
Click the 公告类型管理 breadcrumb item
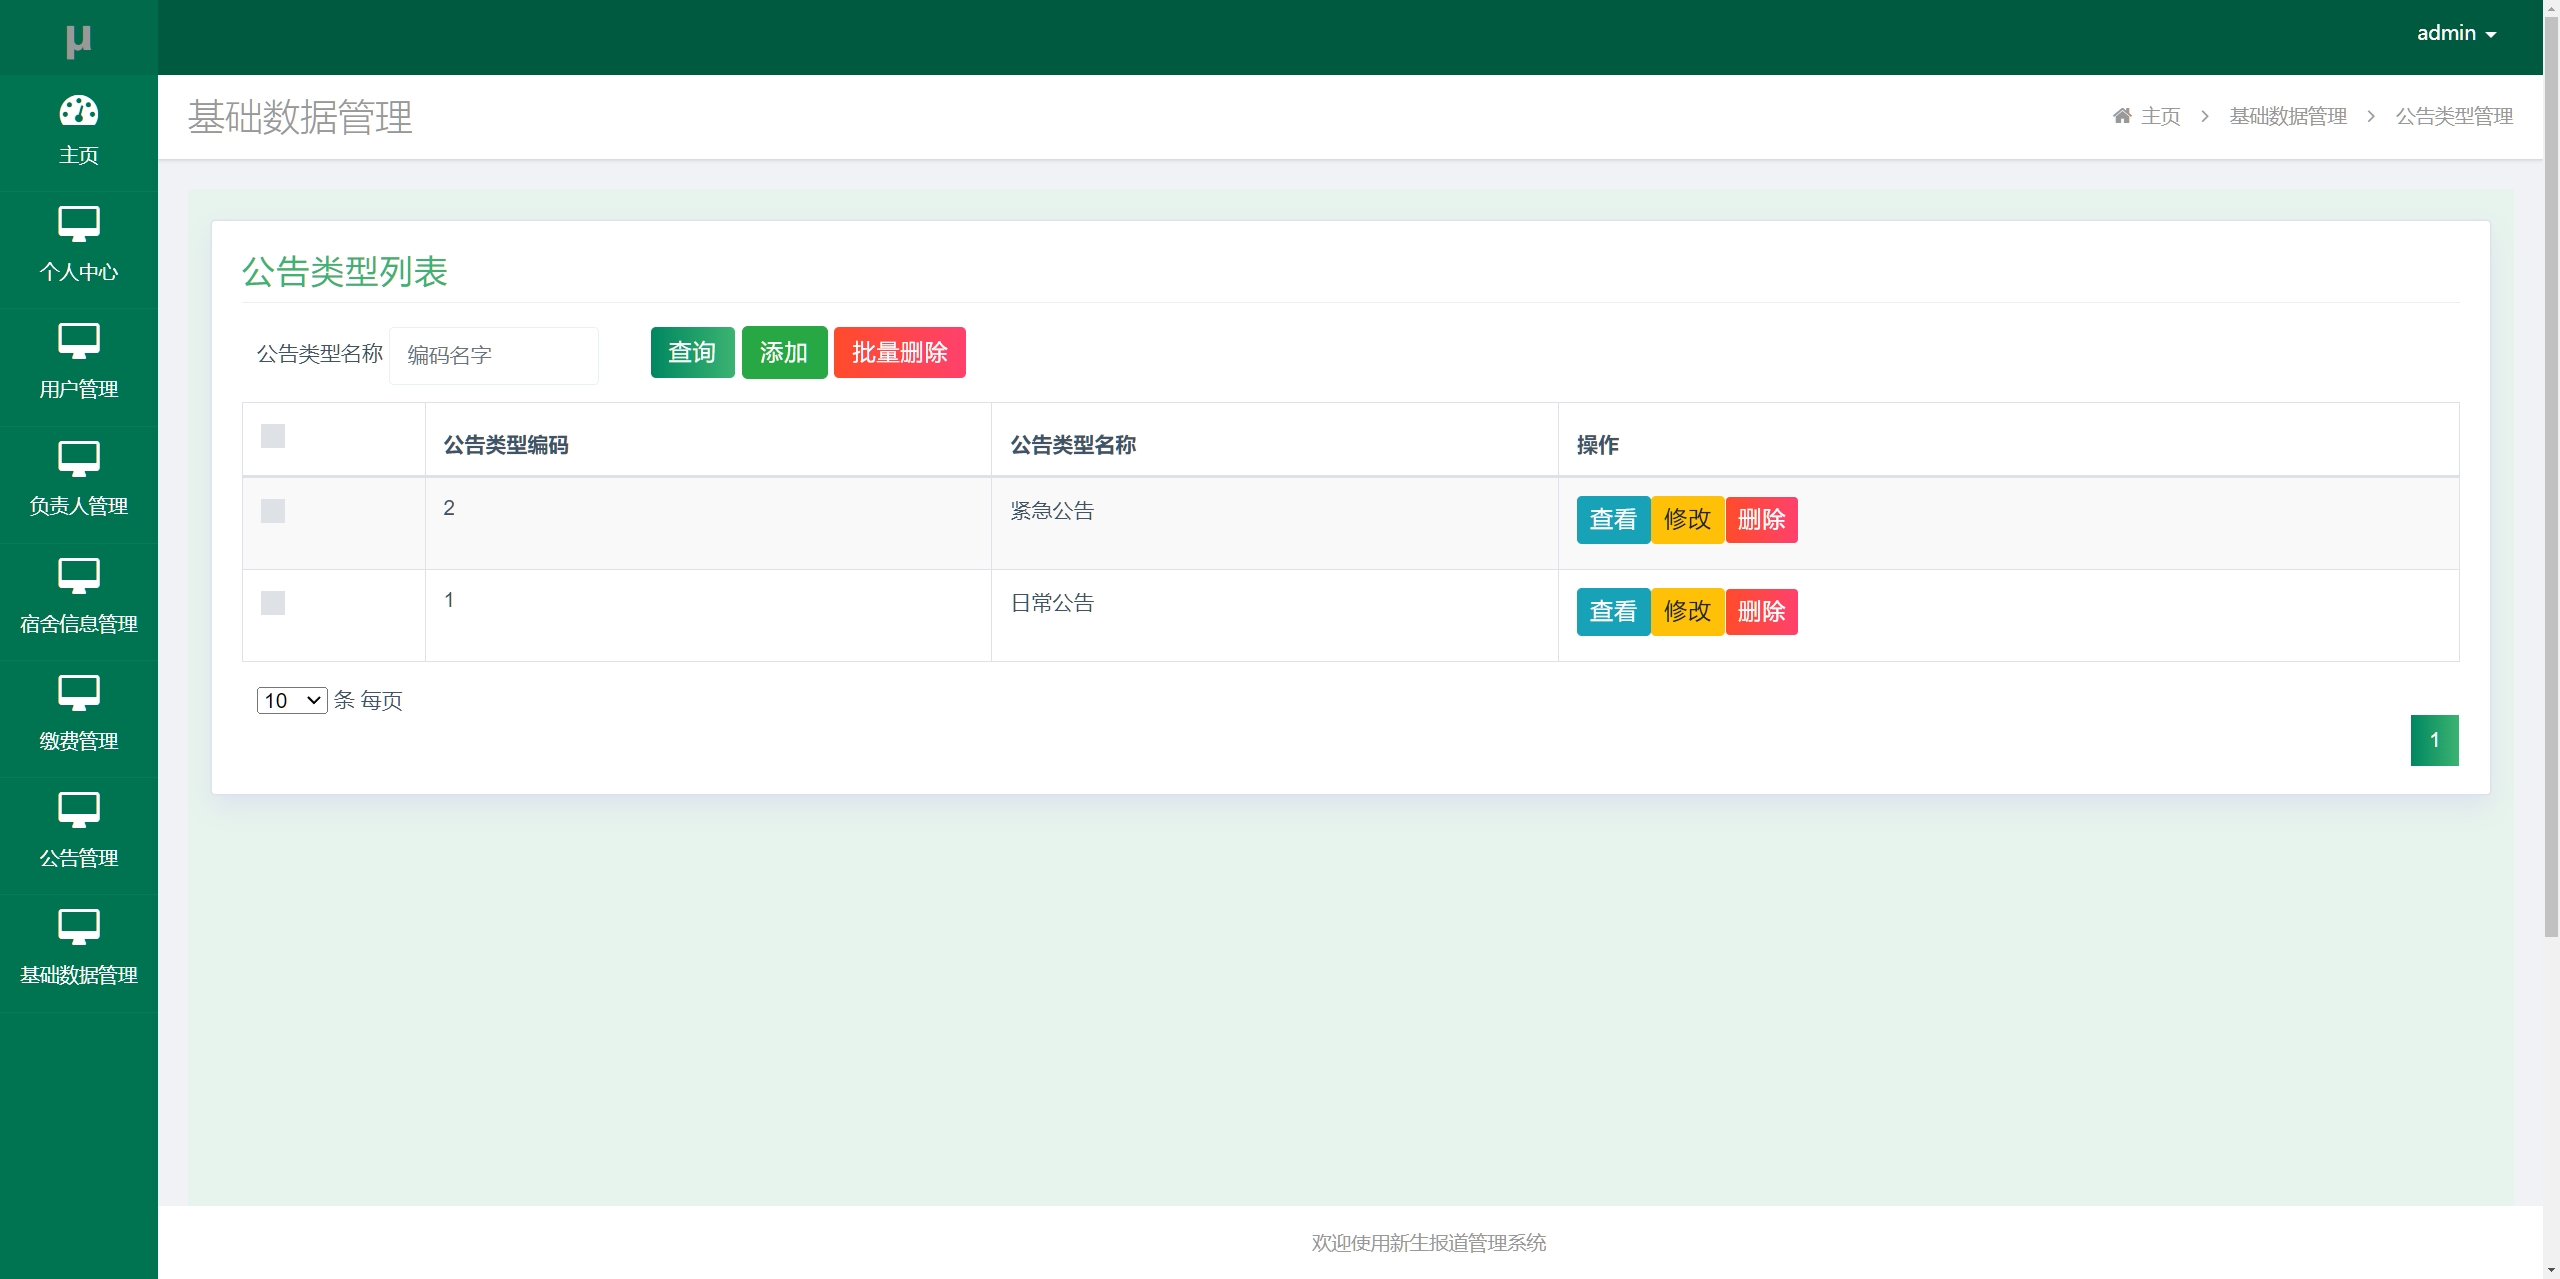coord(2454,116)
